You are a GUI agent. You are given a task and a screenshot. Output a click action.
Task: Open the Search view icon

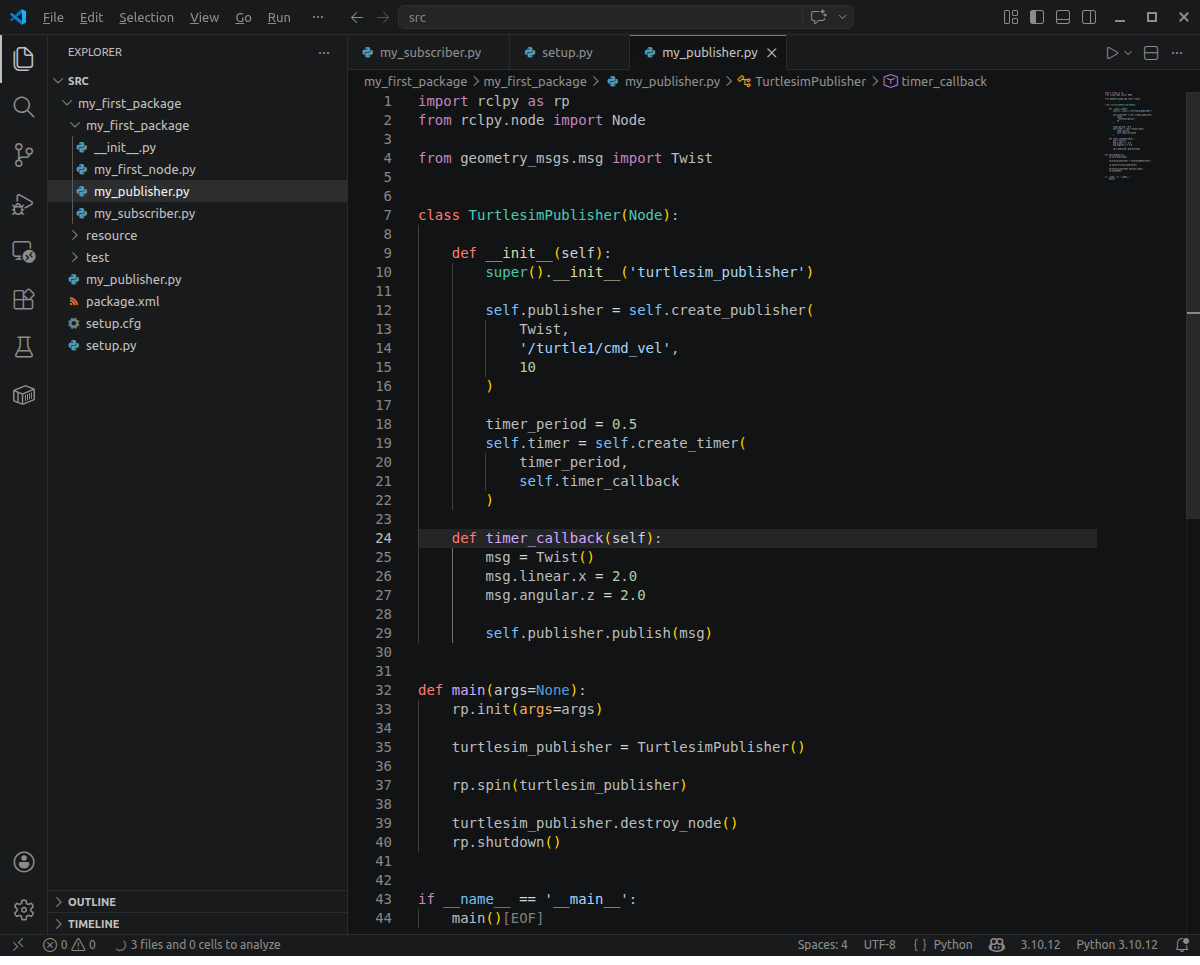pos(24,106)
